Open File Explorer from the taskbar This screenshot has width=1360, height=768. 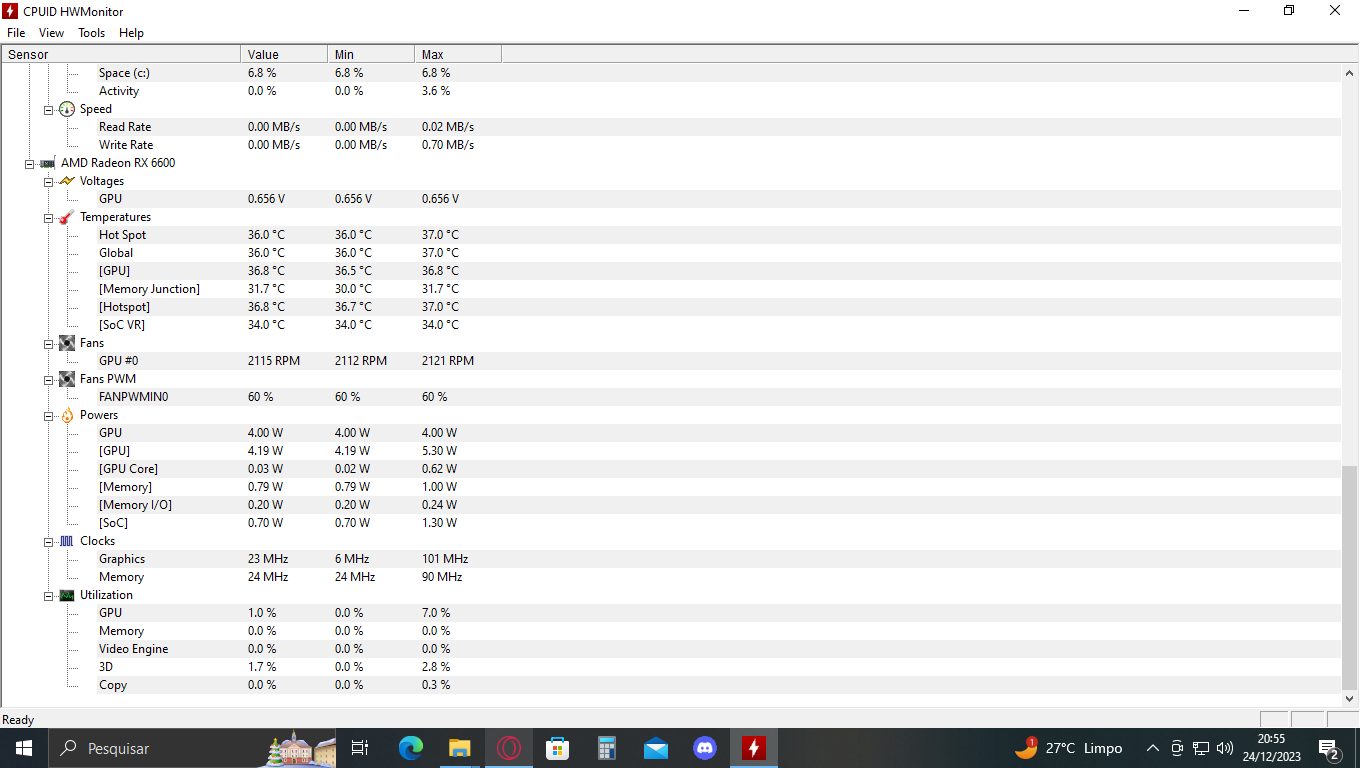460,748
